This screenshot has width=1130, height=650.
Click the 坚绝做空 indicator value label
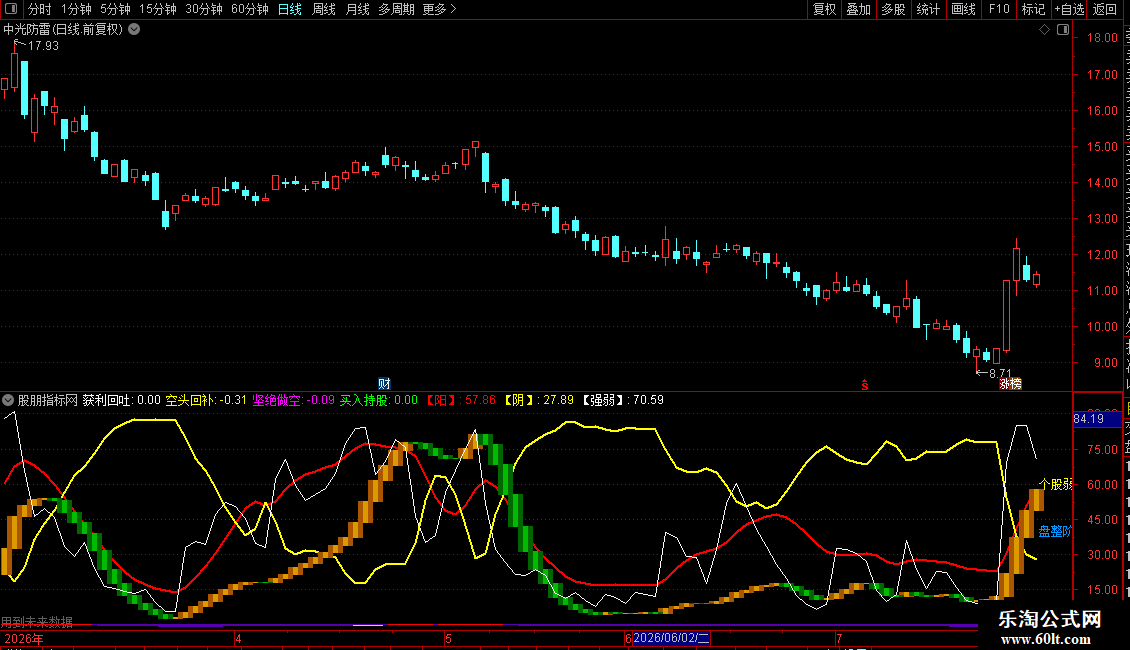tap(293, 400)
